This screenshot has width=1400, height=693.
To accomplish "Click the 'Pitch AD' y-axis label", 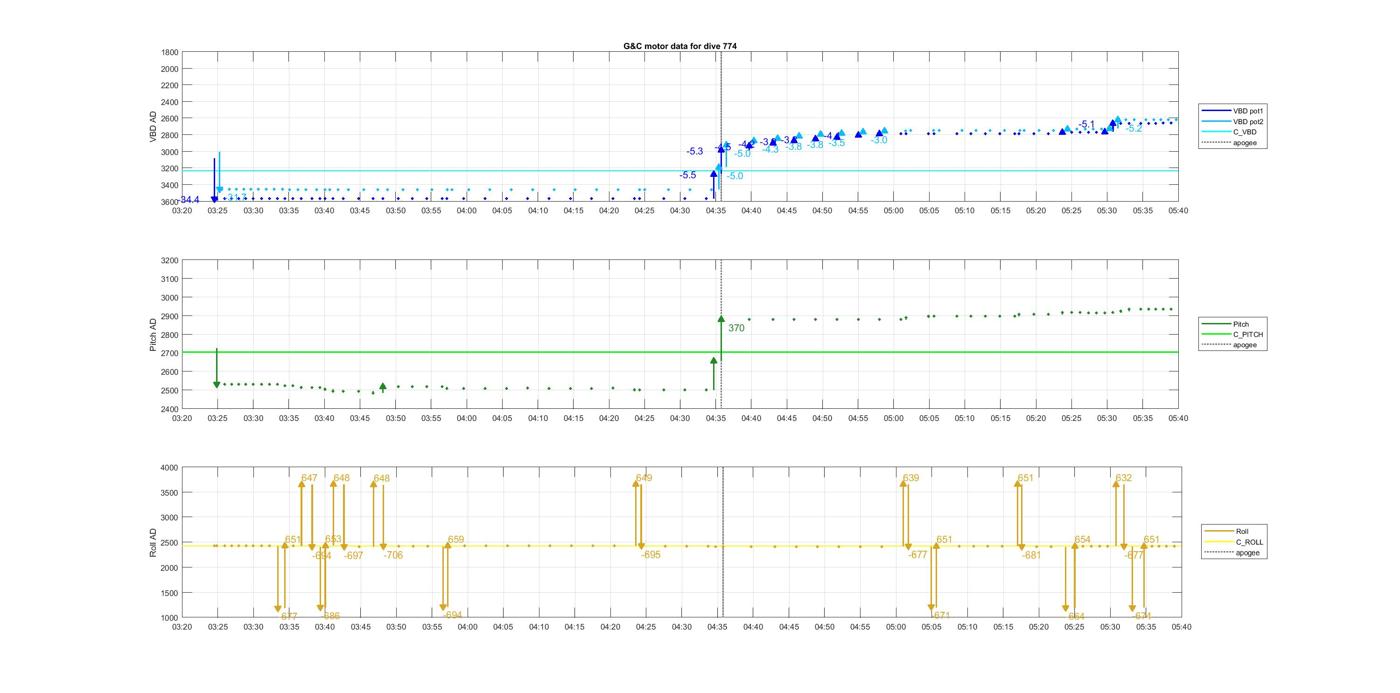I will (x=154, y=335).
